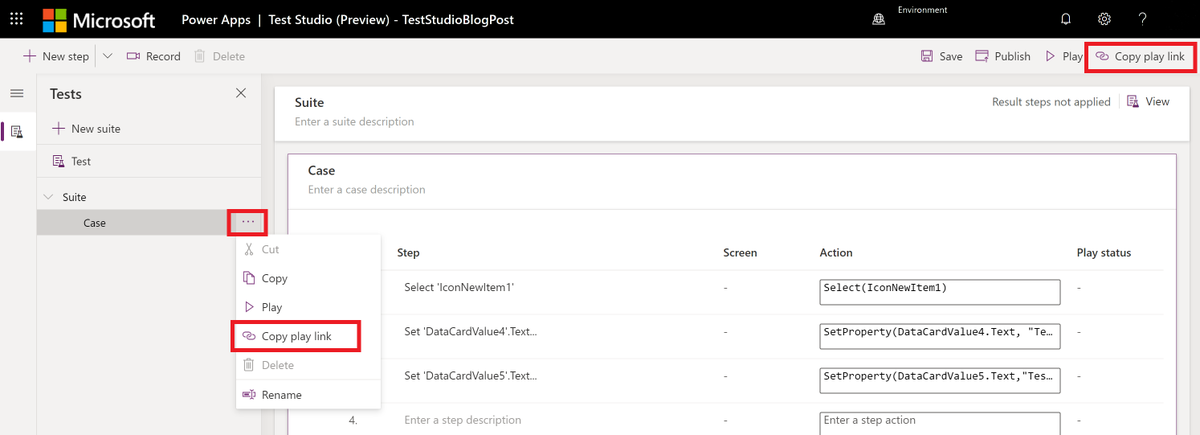Click the Select(IconNewItem1) action field
This screenshot has height=435, width=1200.
939,291
